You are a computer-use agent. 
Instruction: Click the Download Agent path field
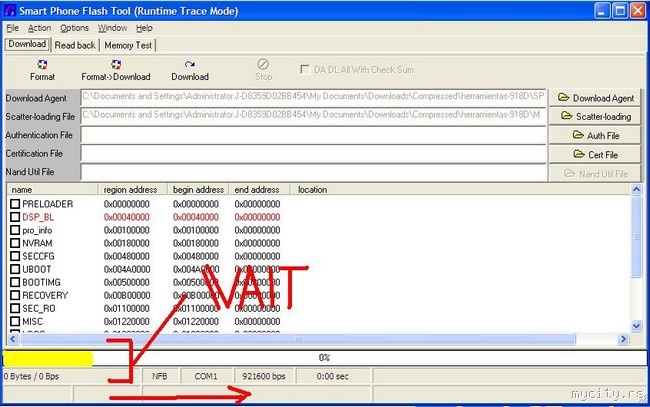click(x=313, y=97)
